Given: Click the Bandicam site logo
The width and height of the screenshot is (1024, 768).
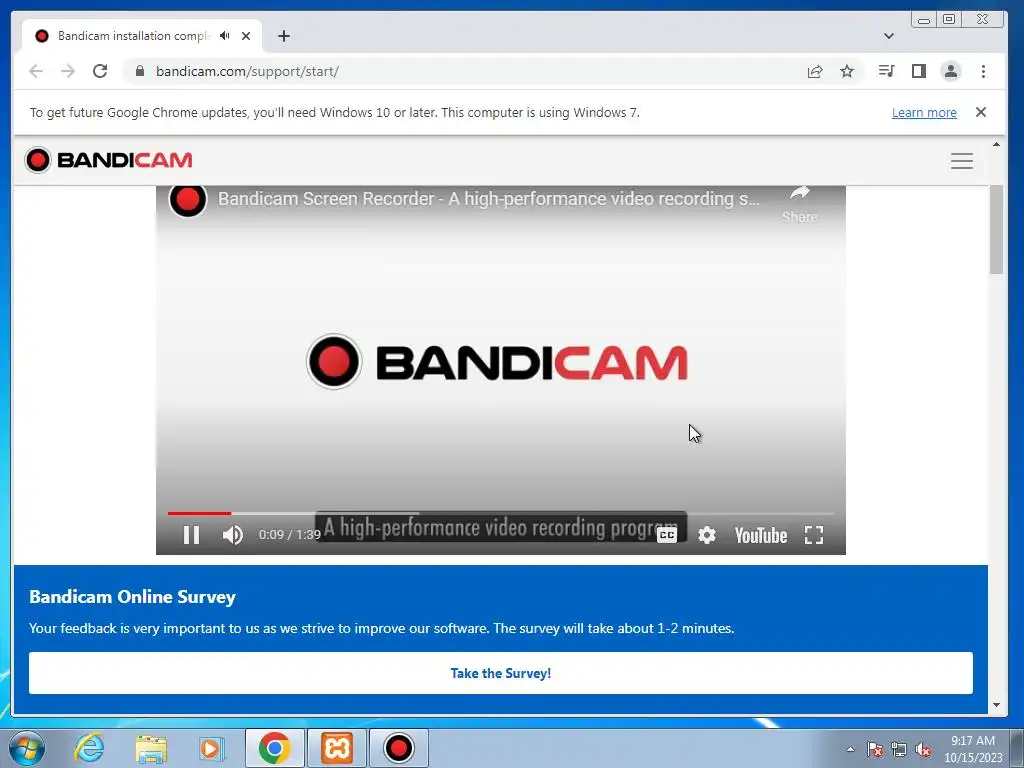Looking at the screenshot, I should click(108, 160).
